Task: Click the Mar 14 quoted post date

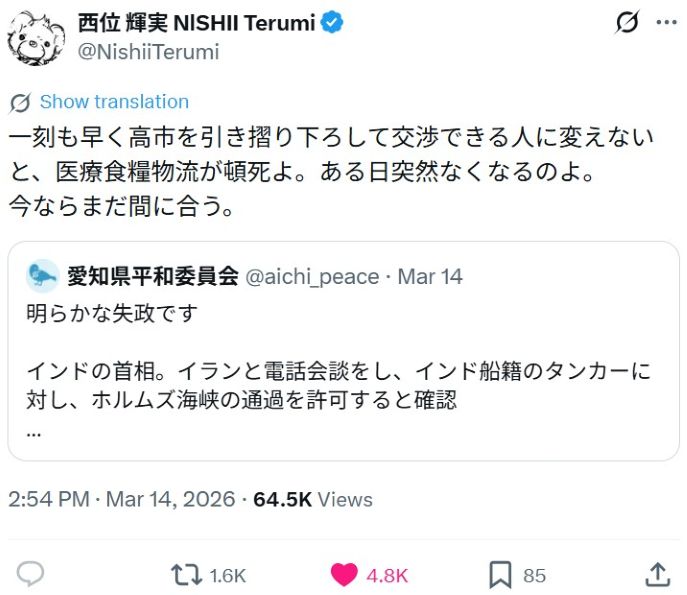Action: (x=430, y=276)
